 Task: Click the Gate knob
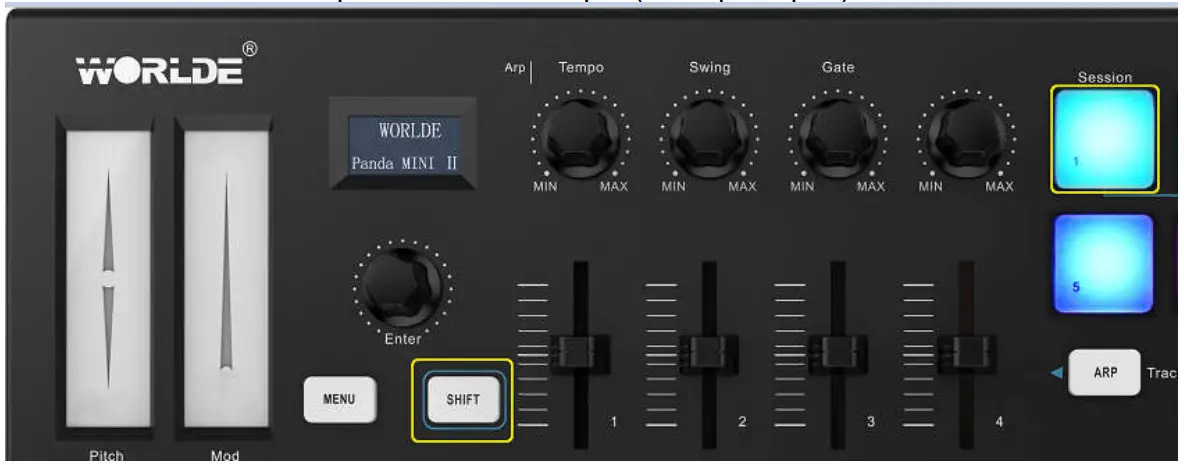[837, 136]
